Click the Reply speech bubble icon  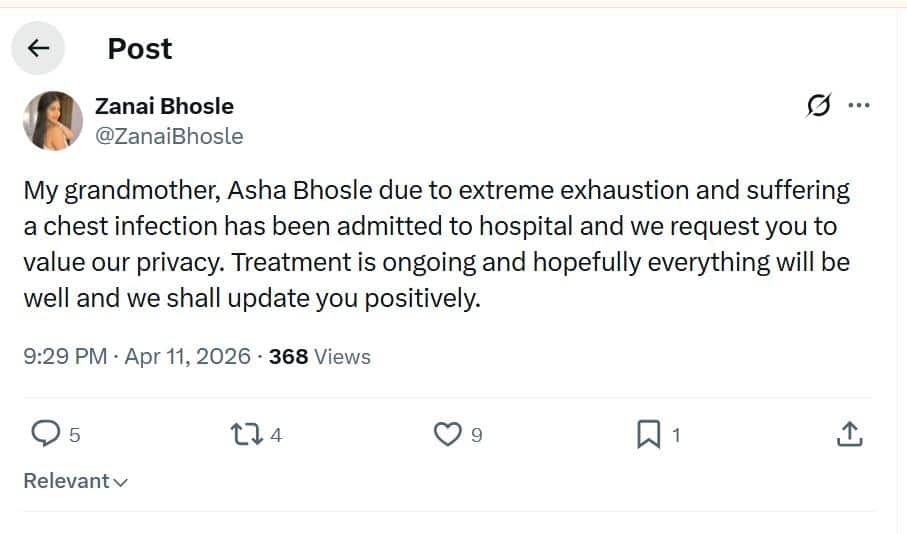pos(46,434)
